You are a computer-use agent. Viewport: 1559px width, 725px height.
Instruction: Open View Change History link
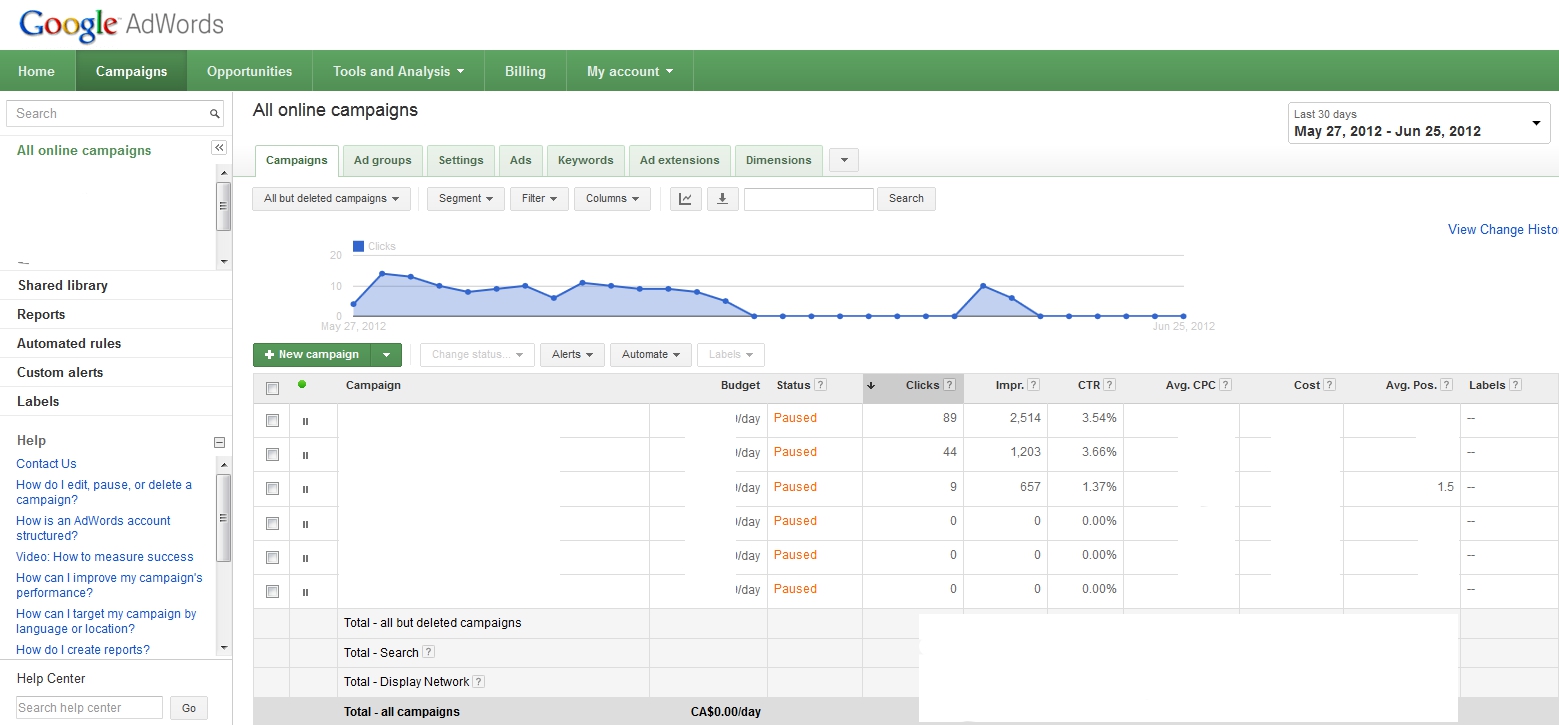point(1503,230)
